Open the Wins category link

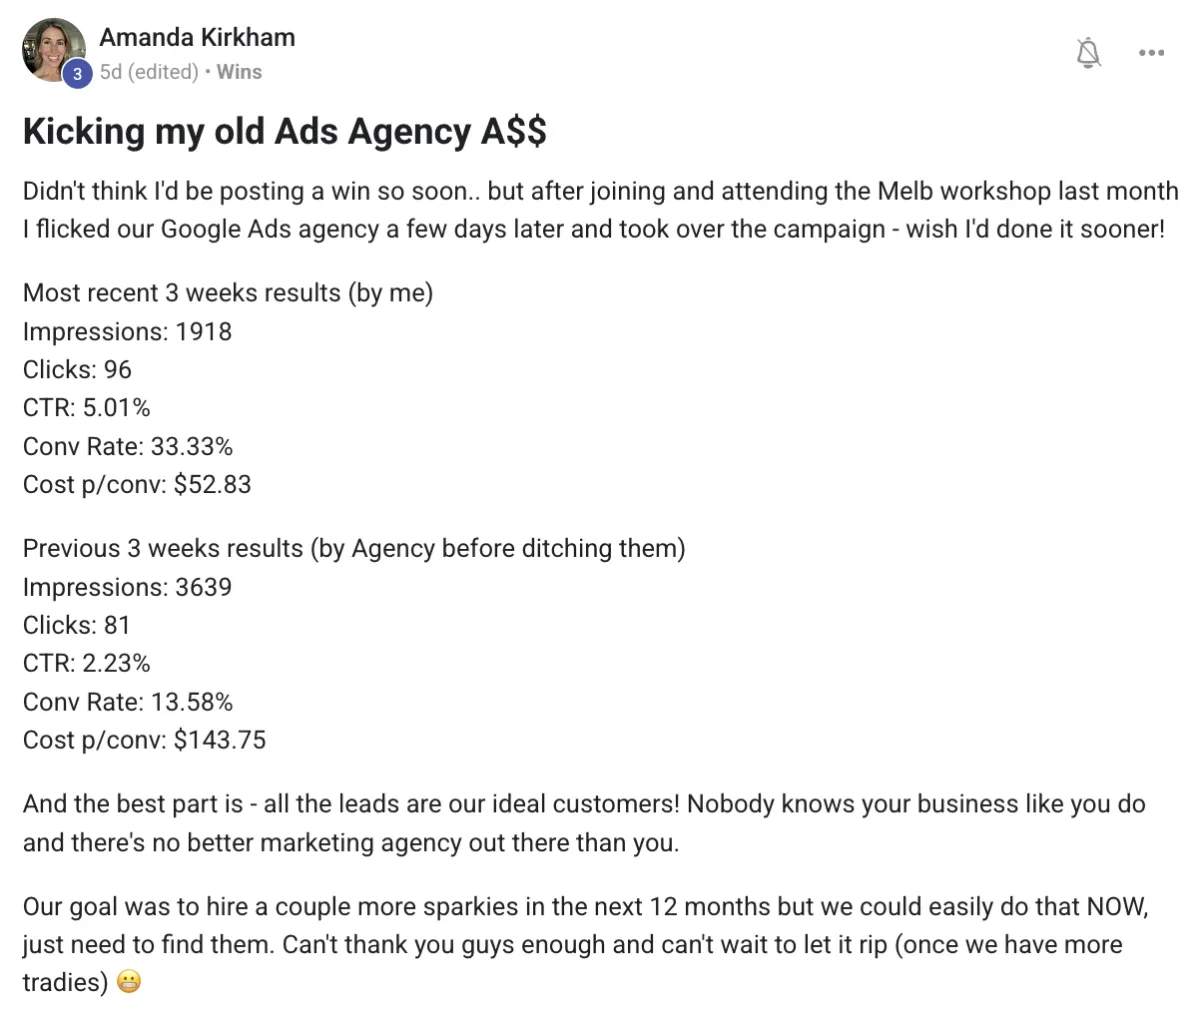pyautogui.click(x=239, y=72)
